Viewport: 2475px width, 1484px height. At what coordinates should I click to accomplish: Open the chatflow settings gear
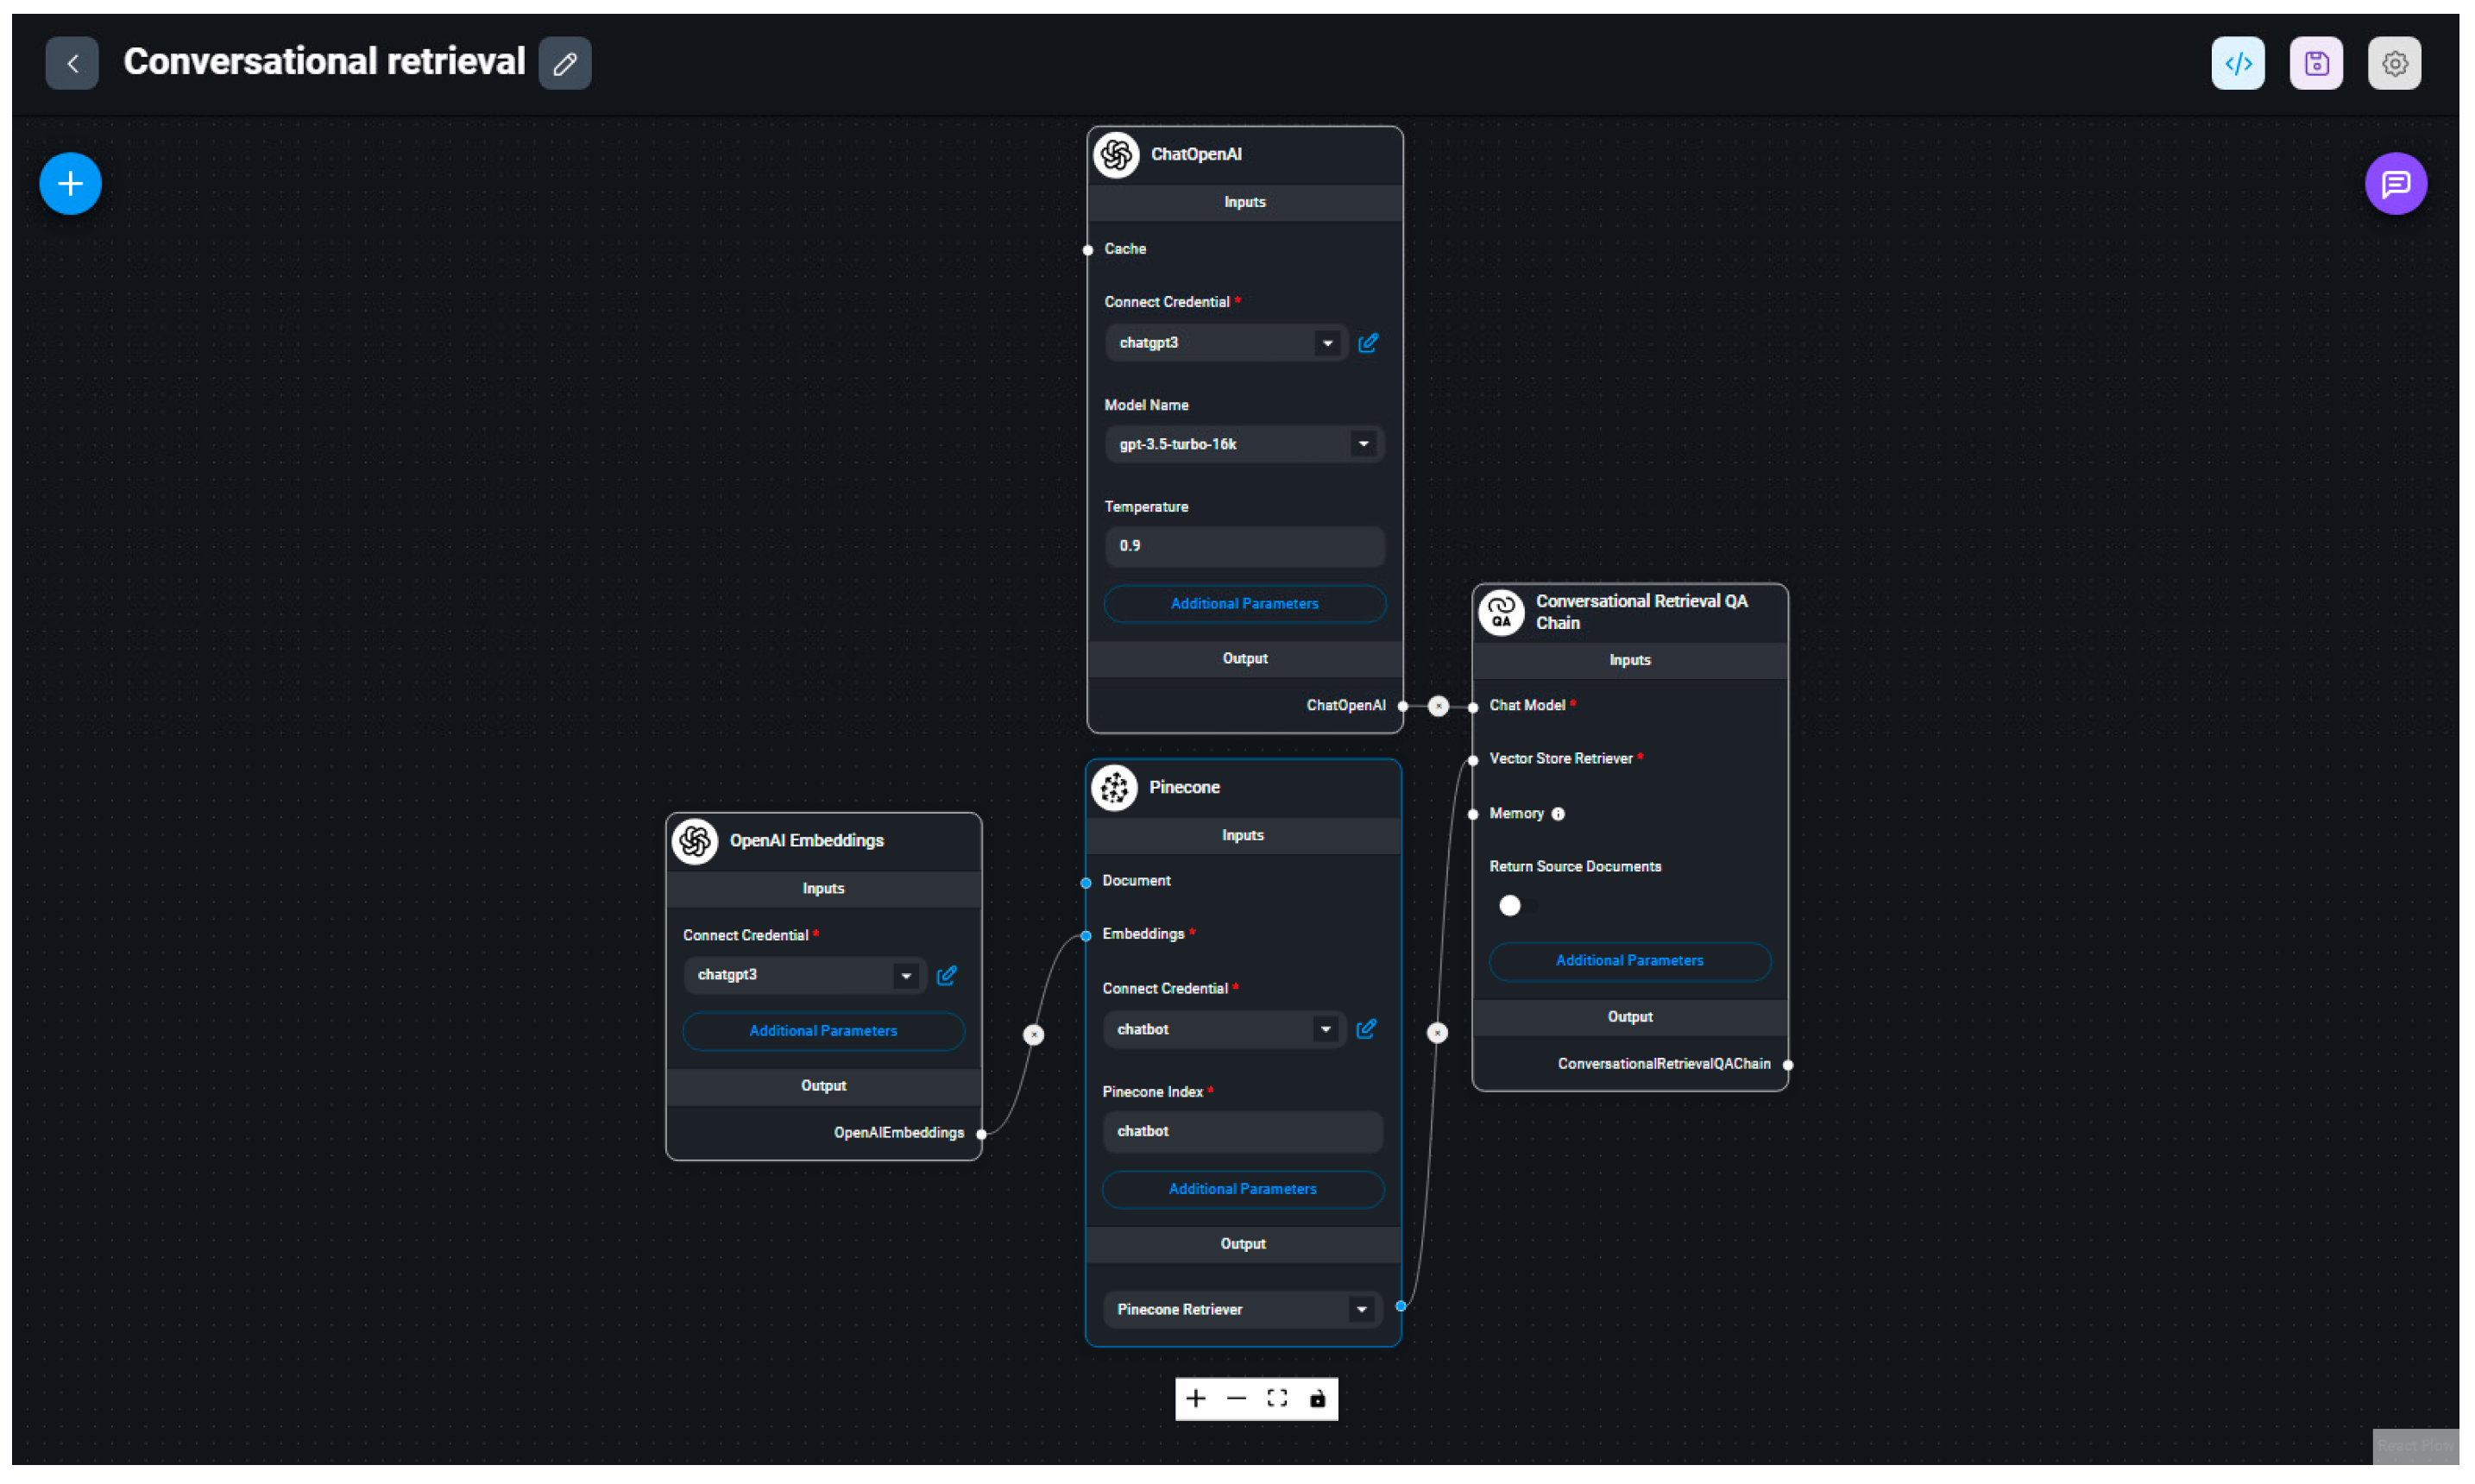2394,63
